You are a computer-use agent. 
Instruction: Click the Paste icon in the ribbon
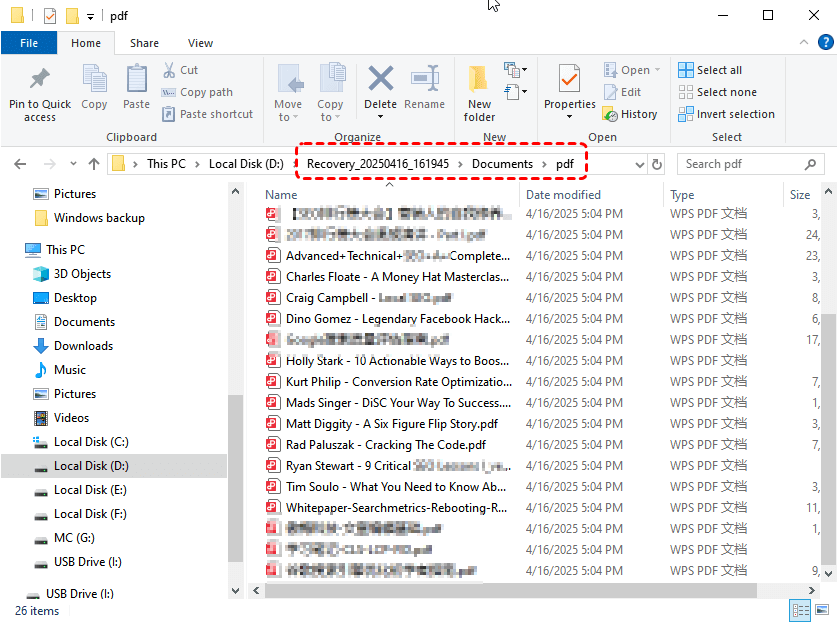coord(137,79)
